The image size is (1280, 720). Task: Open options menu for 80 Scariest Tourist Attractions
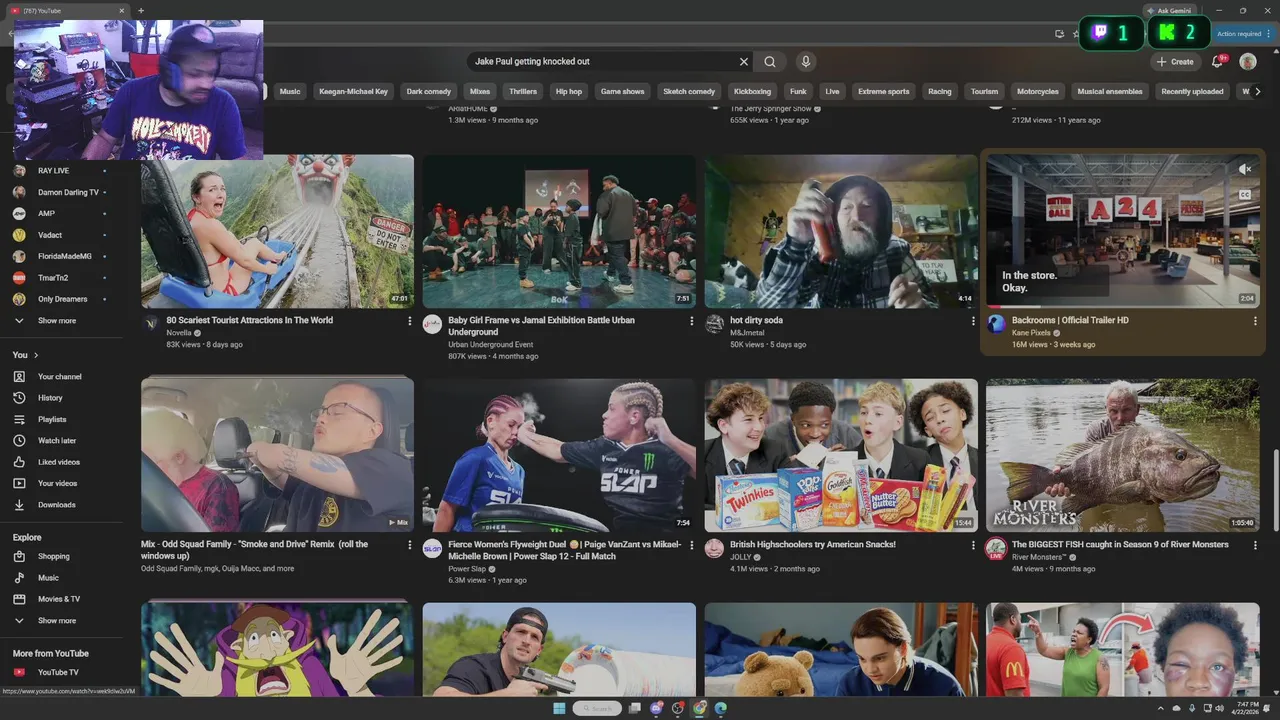pyautogui.click(x=409, y=321)
